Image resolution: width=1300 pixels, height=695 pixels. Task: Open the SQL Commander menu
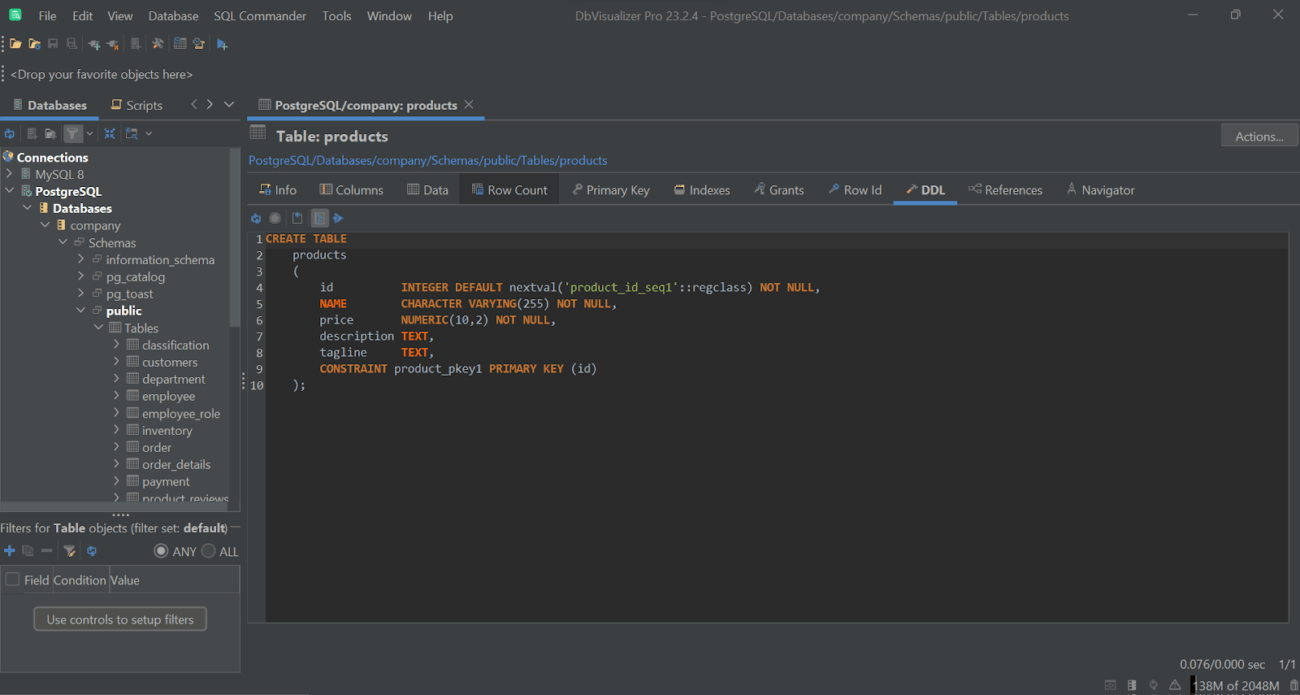point(260,15)
